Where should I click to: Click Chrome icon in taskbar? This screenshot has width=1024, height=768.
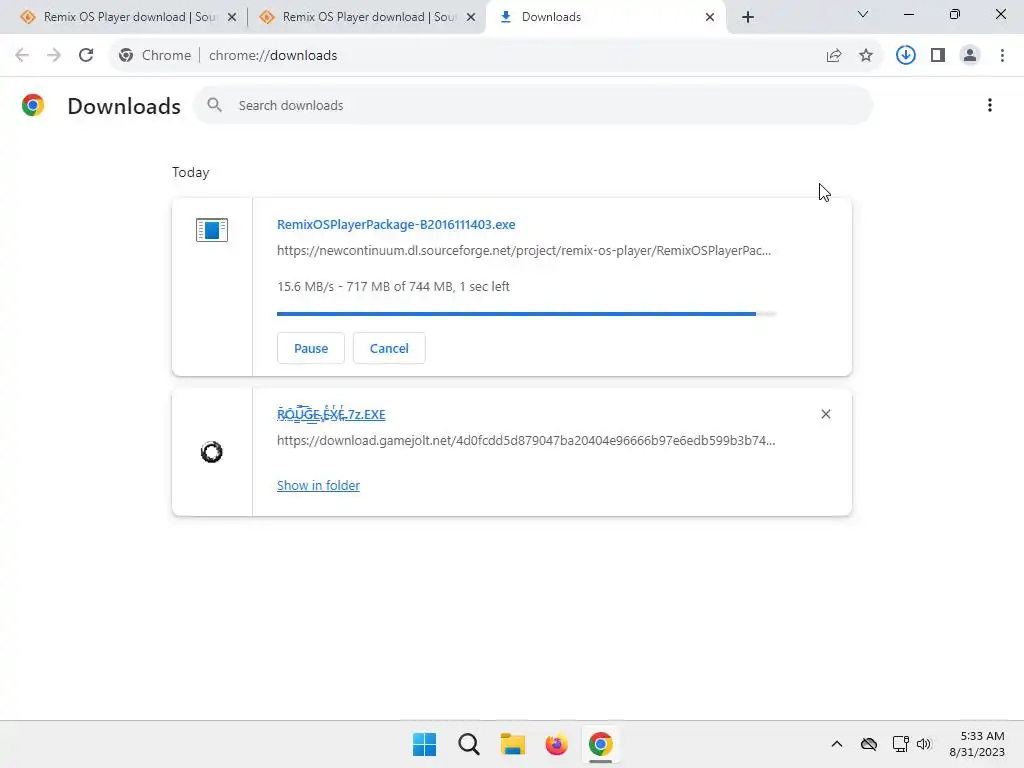point(601,744)
